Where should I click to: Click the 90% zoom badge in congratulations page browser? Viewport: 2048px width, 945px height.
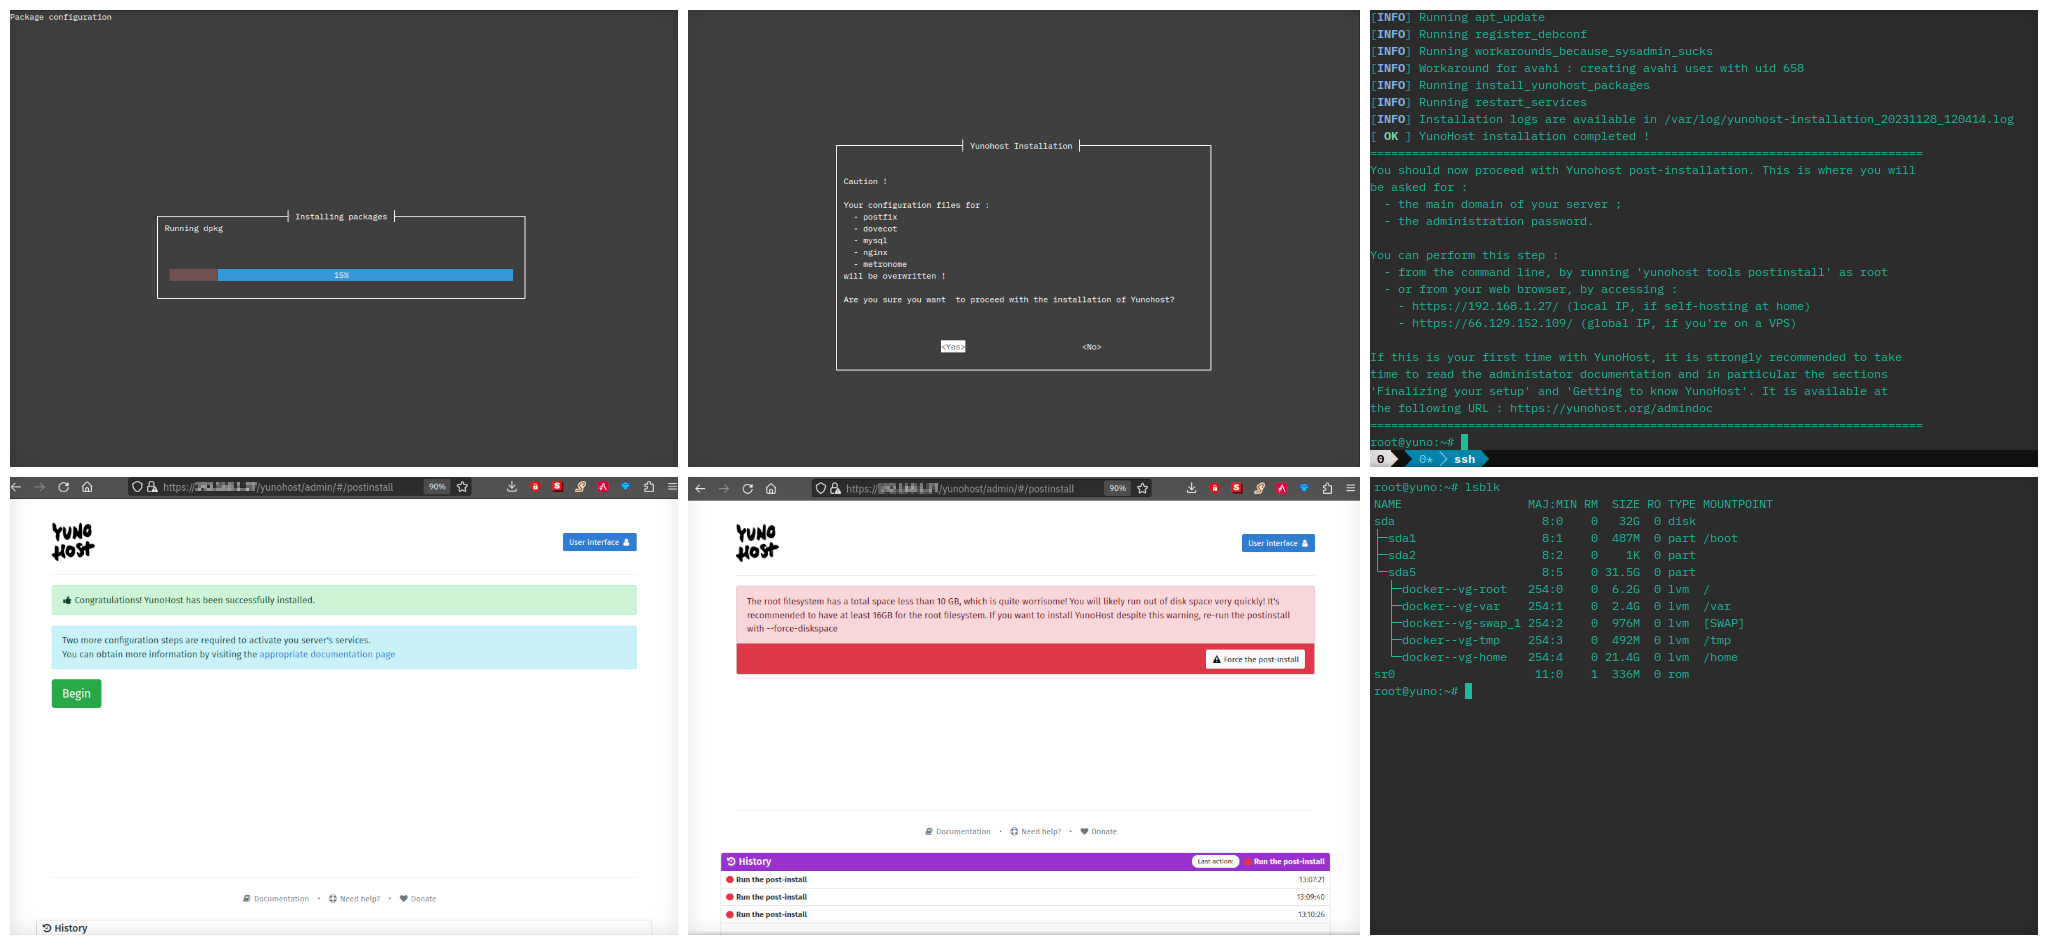pyautogui.click(x=437, y=487)
